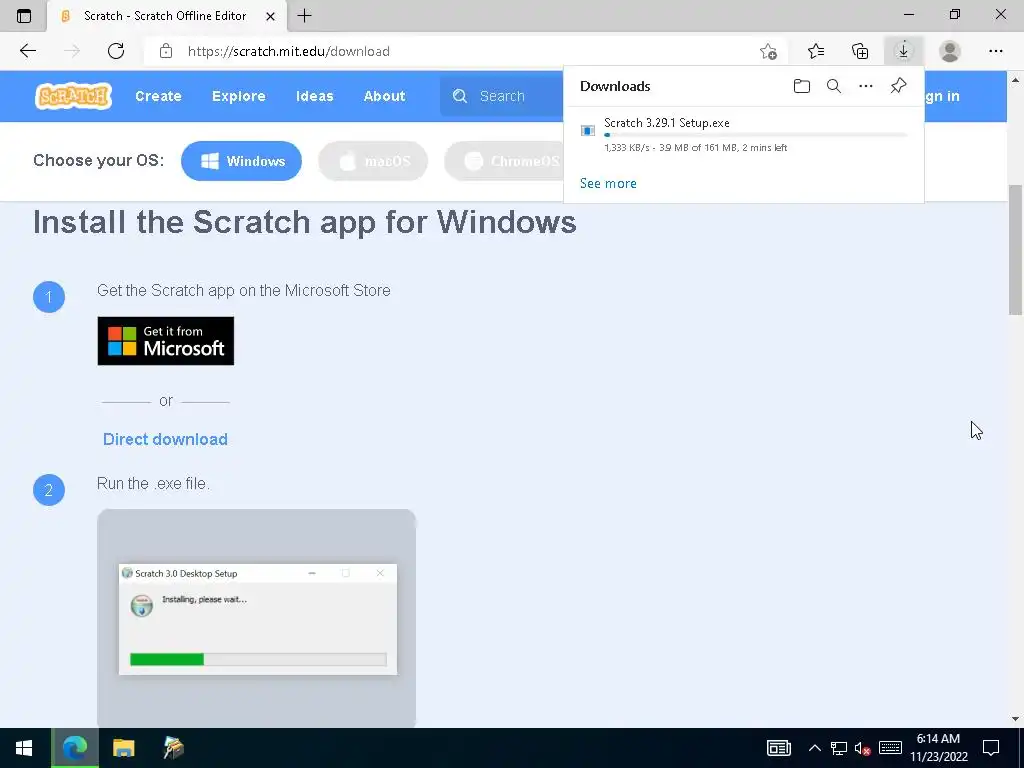Screen dimensions: 1024x768
Task: Click Microsoft Edge in the taskbar
Action: coord(74,748)
